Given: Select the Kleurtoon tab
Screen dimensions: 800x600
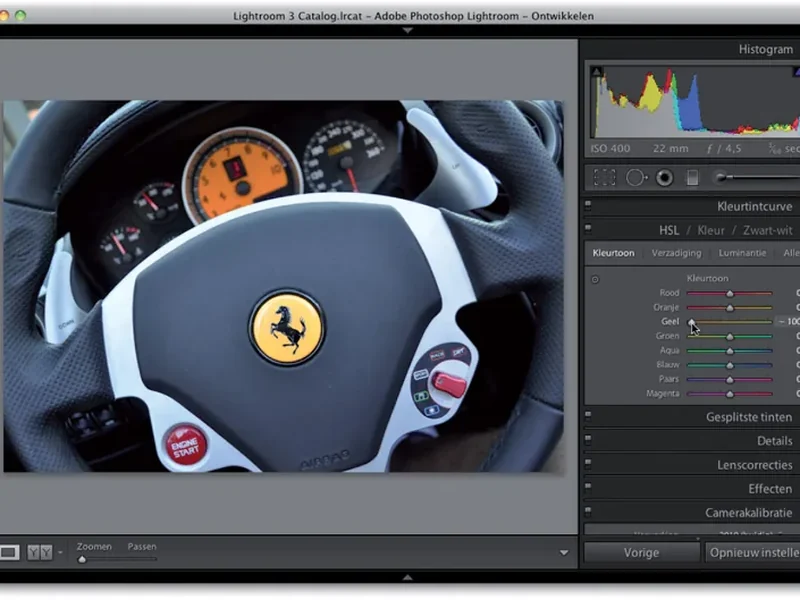Looking at the screenshot, I should pyautogui.click(x=613, y=253).
